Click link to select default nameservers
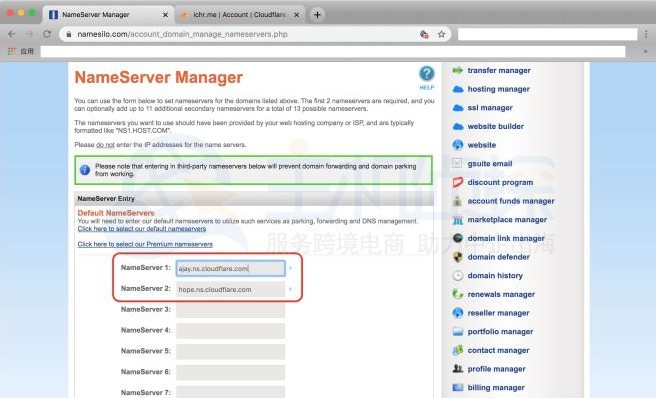The height and width of the screenshot is (398, 656). [142, 229]
